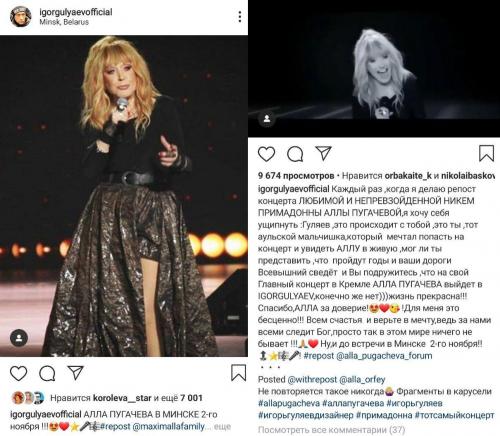Open hashtag #примадонна
Screen dimensions: 500x436
384,415
